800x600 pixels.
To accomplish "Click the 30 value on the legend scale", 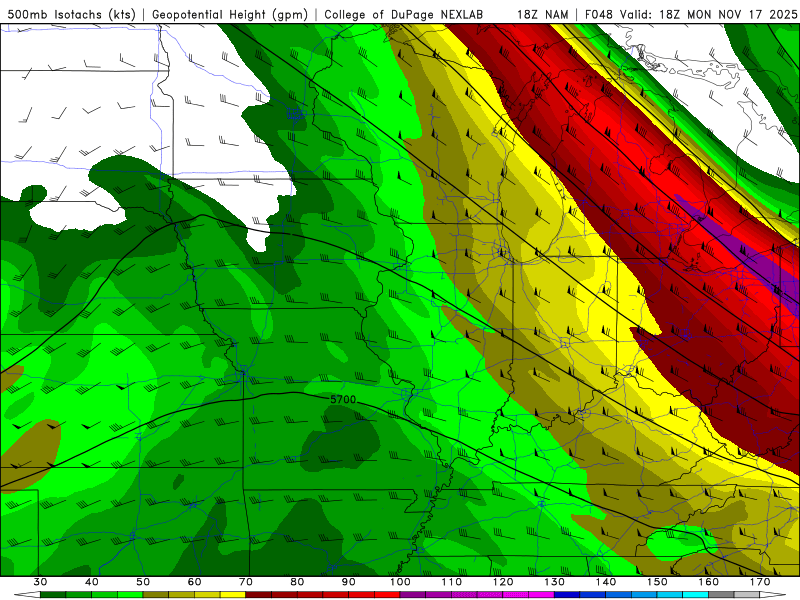I will click(40, 582).
